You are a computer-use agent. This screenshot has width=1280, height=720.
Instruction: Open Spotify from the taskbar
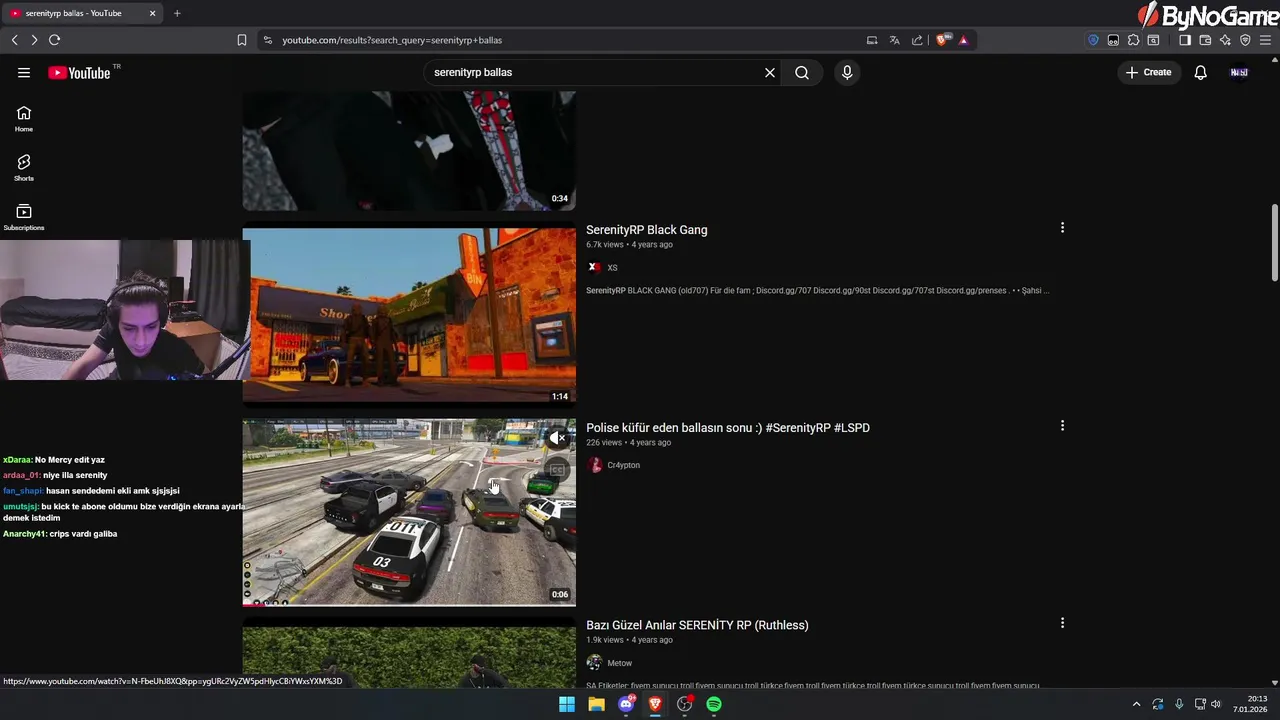tap(714, 704)
